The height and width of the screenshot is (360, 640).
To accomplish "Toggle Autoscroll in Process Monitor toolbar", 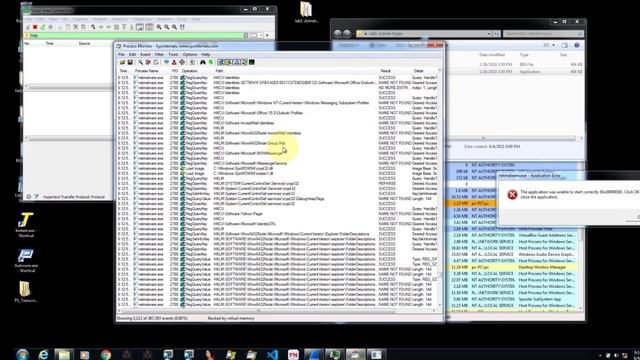I will tap(148, 62).
